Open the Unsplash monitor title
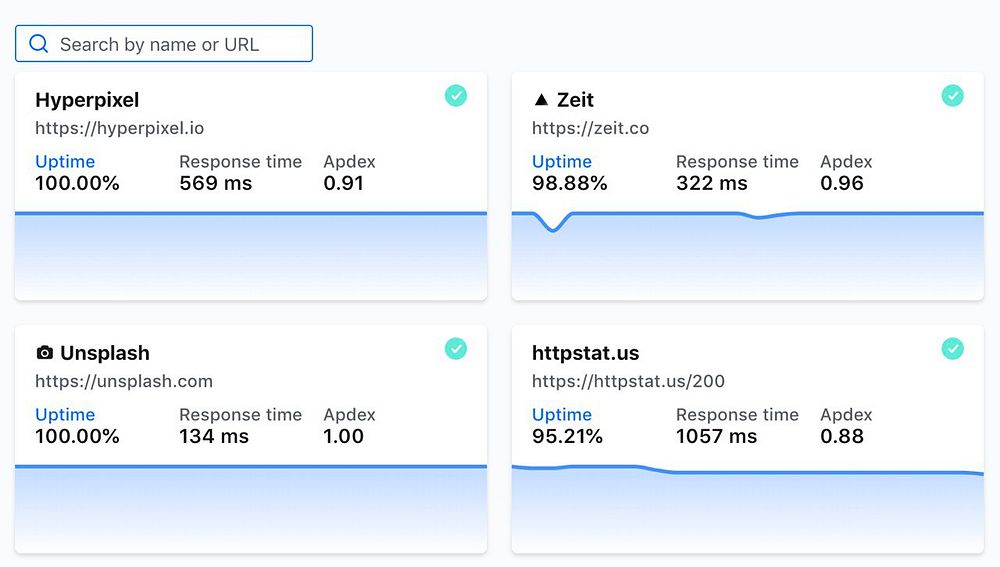The image size is (1000, 567). tap(105, 353)
